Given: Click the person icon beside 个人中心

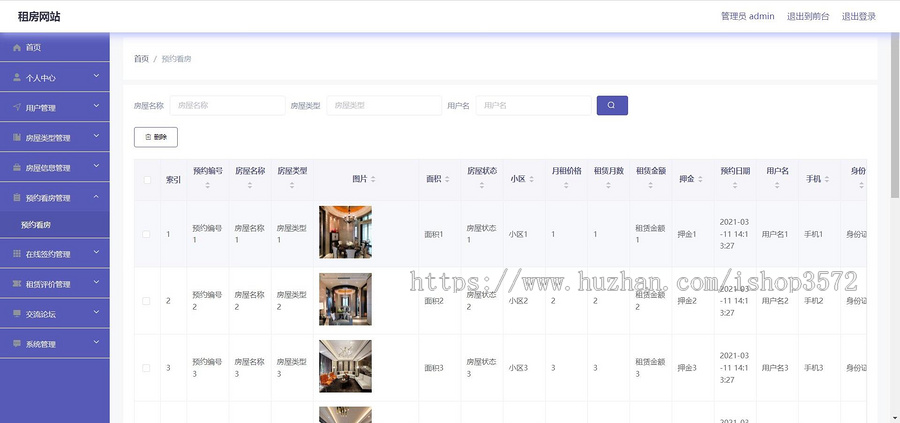Looking at the screenshot, I should pos(17,77).
